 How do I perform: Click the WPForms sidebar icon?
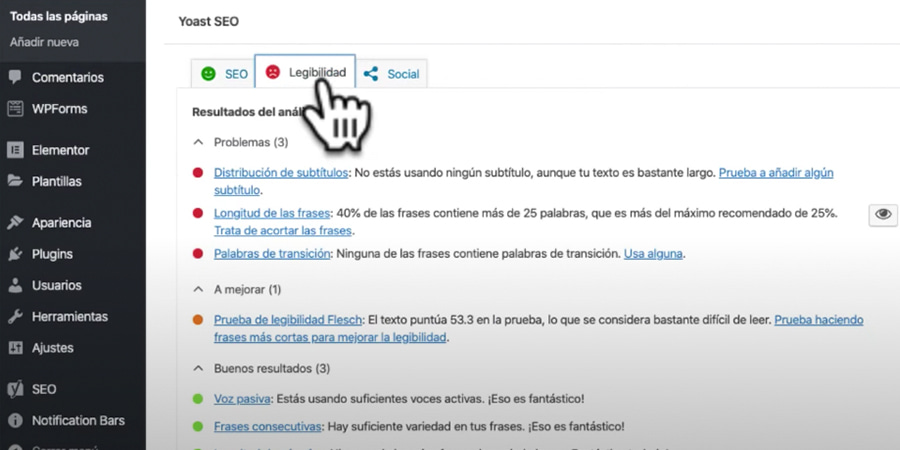point(15,108)
